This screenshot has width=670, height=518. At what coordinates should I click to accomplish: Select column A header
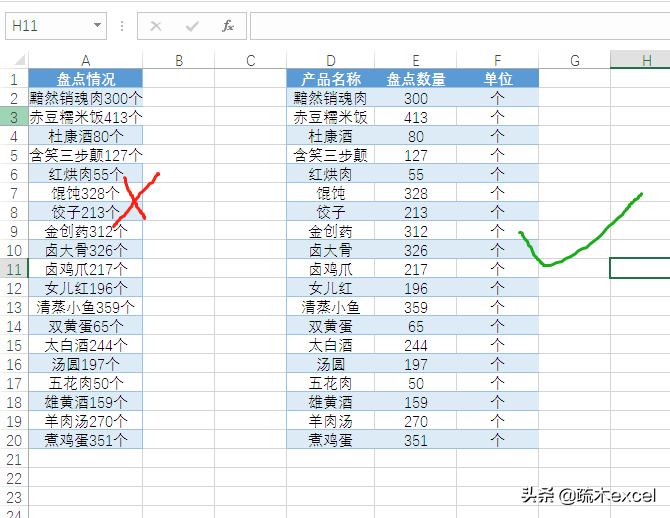pyautogui.click(x=85, y=60)
